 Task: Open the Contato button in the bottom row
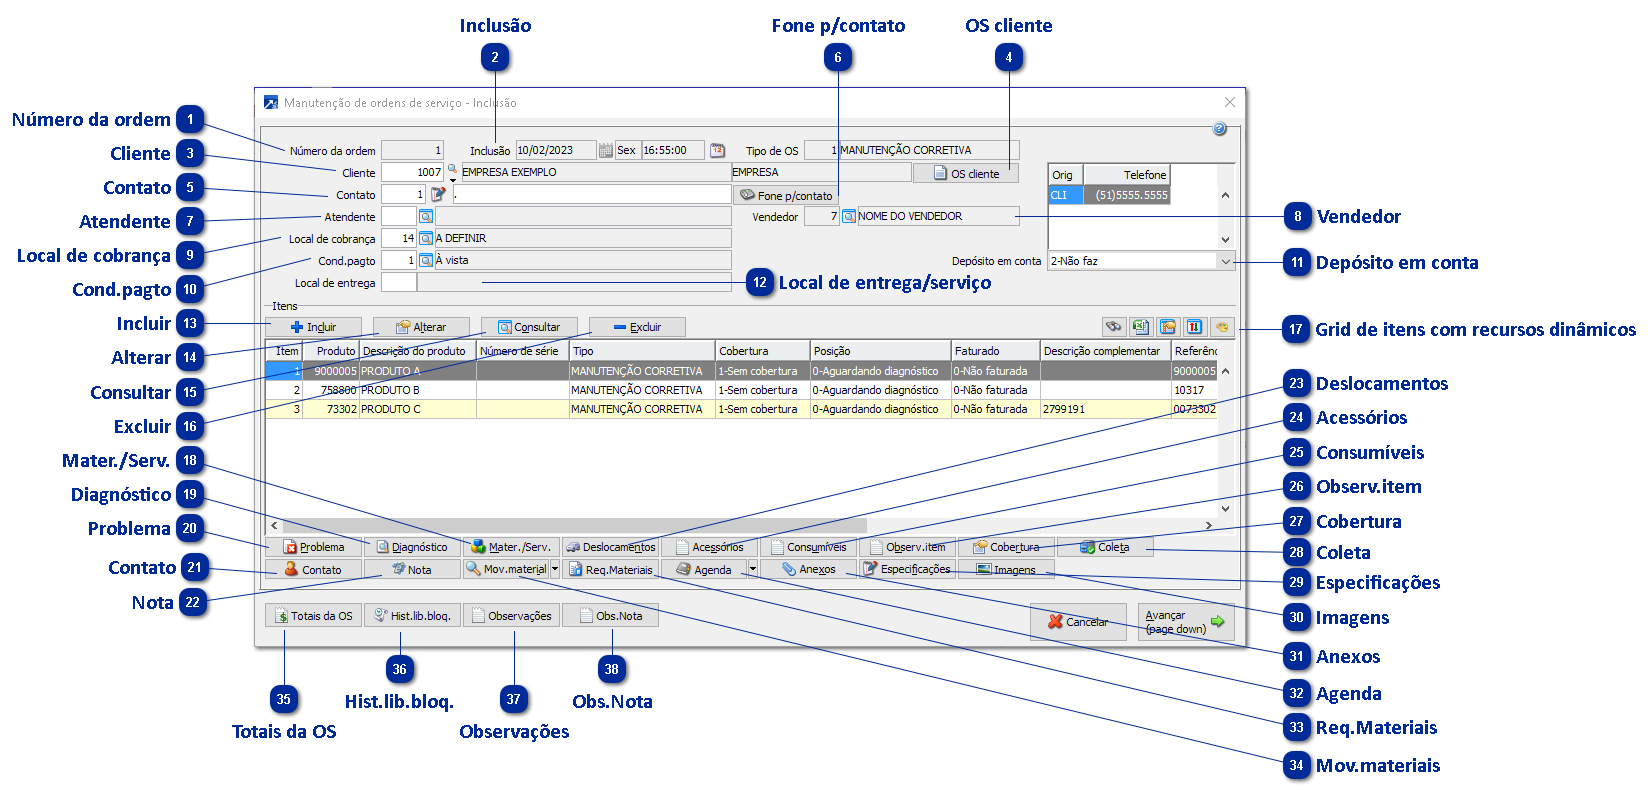[x=314, y=569]
